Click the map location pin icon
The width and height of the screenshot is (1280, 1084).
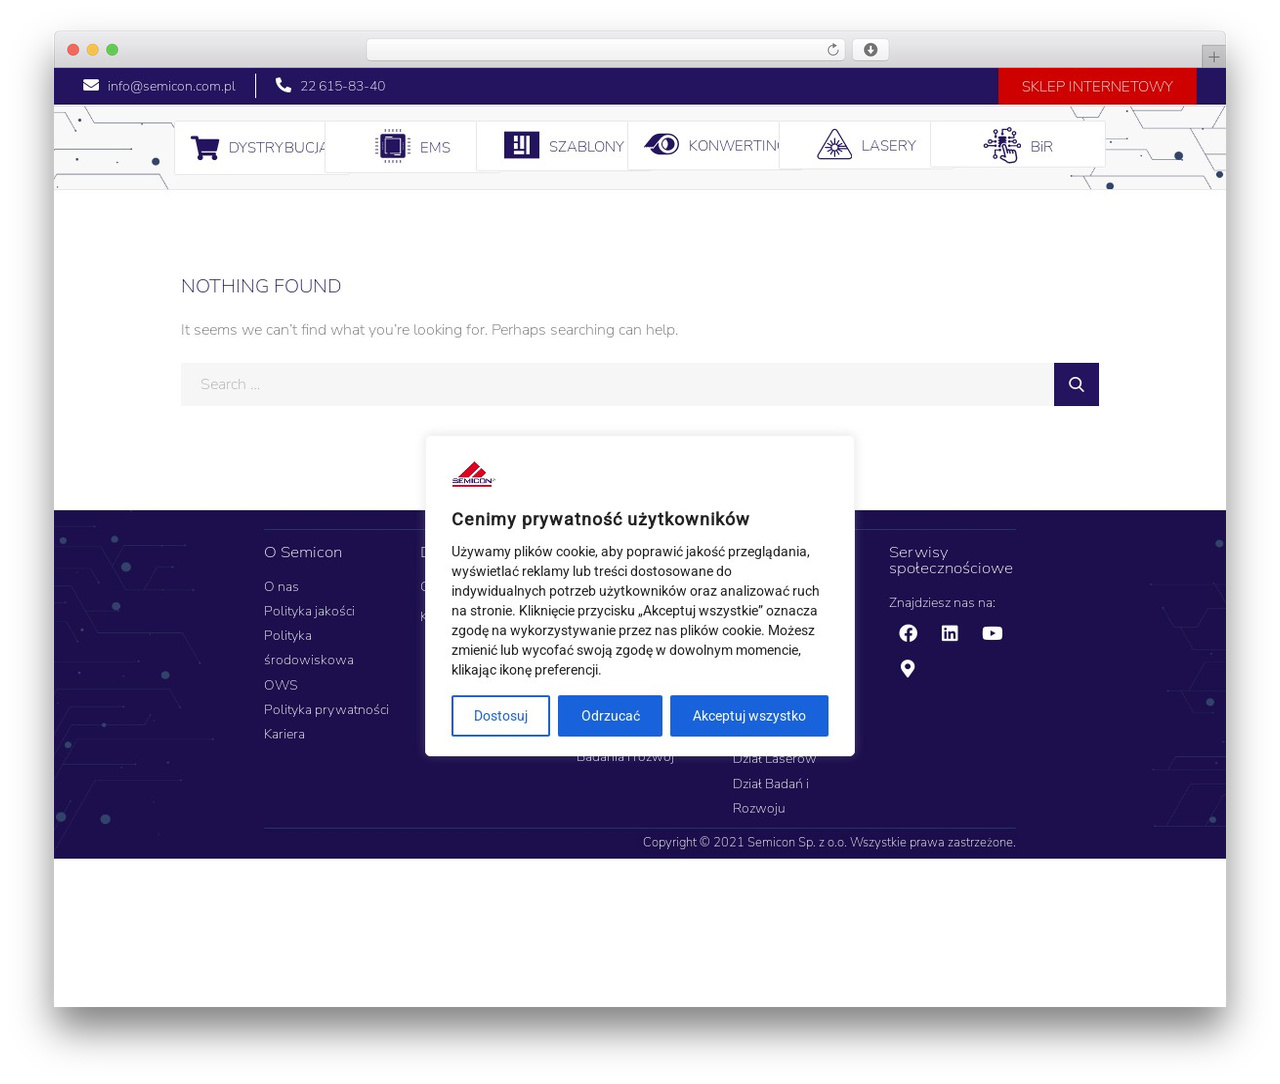point(908,668)
